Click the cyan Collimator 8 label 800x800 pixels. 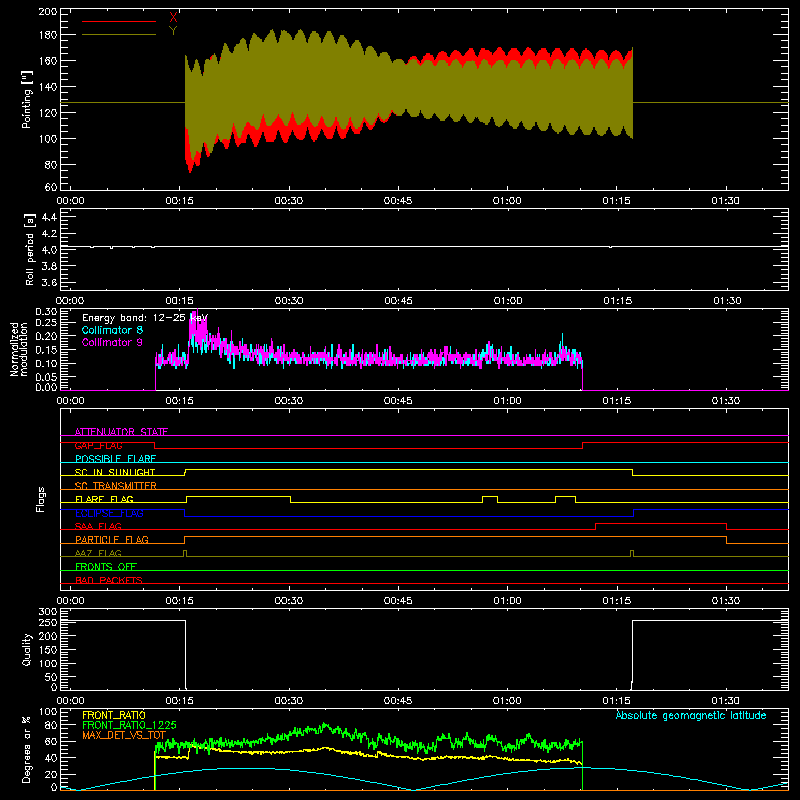[x=112, y=330]
